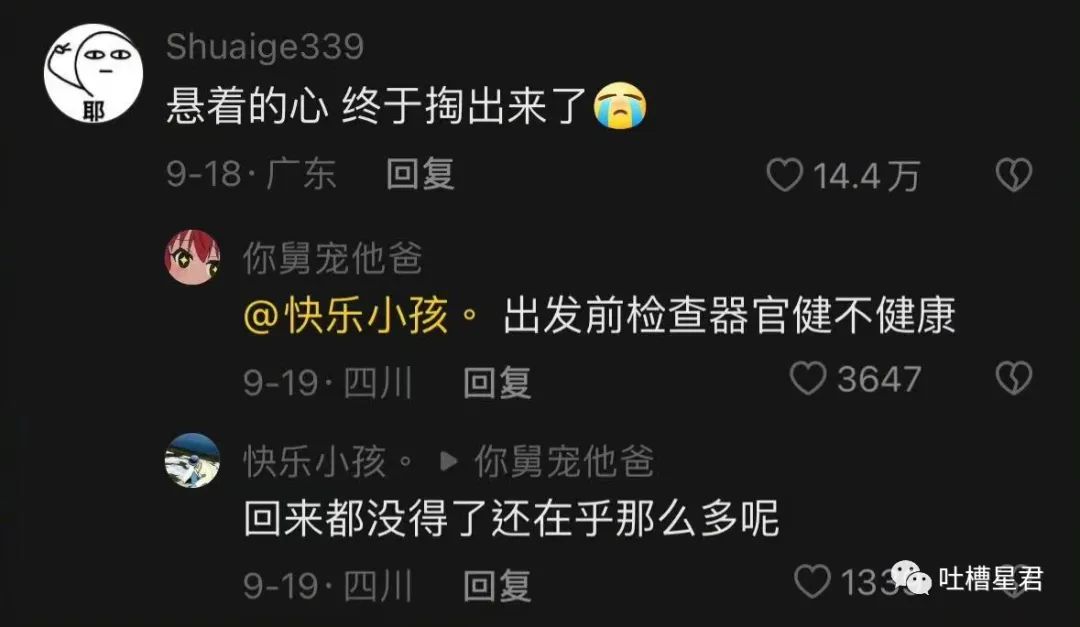Open the Shuaige339 username link
Viewport: 1080px width, 627px height.
click(x=264, y=47)
